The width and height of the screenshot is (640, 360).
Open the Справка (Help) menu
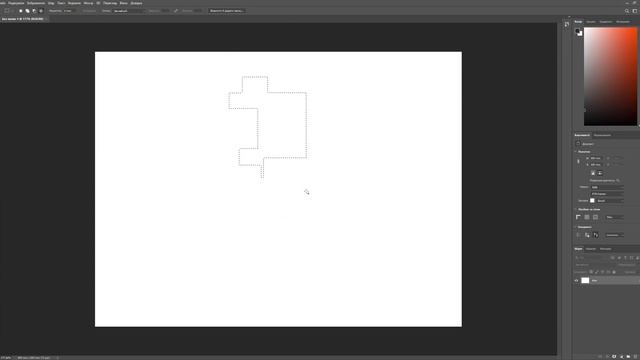136,3
